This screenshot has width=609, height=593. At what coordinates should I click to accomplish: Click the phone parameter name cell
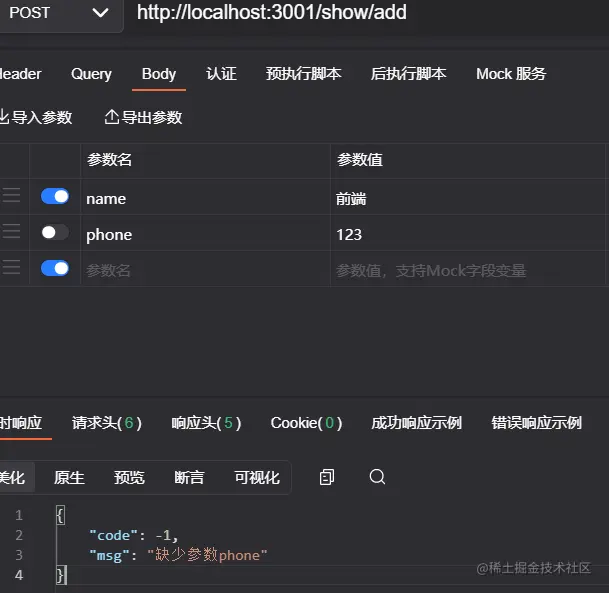click(205, 233)
